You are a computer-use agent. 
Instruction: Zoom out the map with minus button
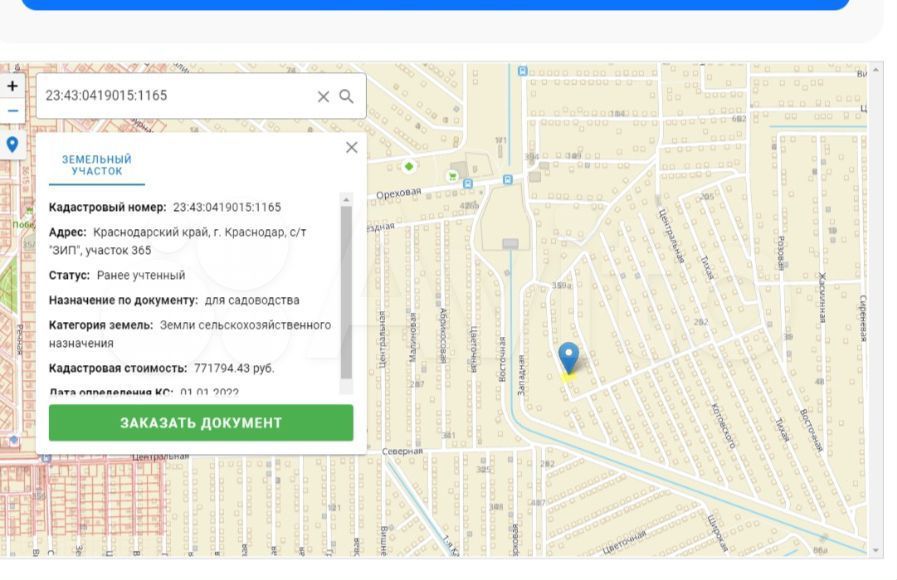tap(12, 110)
